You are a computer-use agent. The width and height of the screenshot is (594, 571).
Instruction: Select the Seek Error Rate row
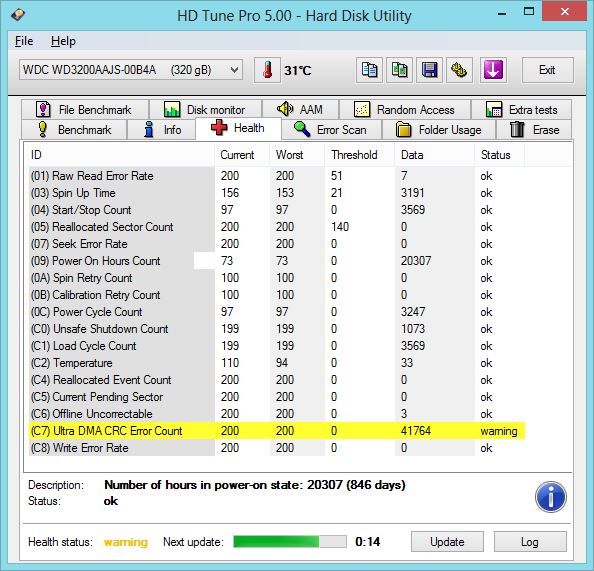[277, 244]
